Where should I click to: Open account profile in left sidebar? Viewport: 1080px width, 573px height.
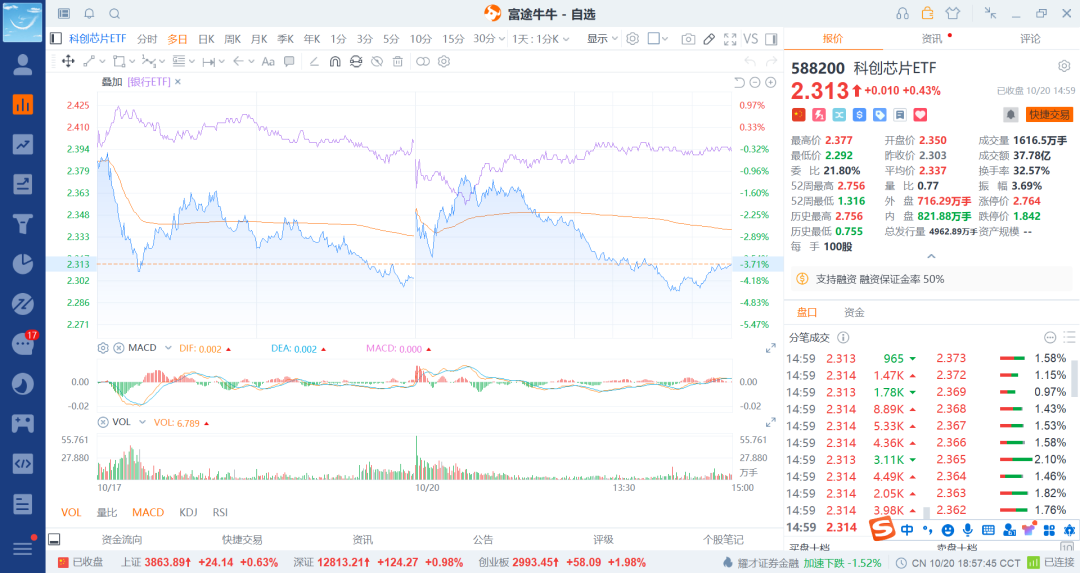point(23,65)
